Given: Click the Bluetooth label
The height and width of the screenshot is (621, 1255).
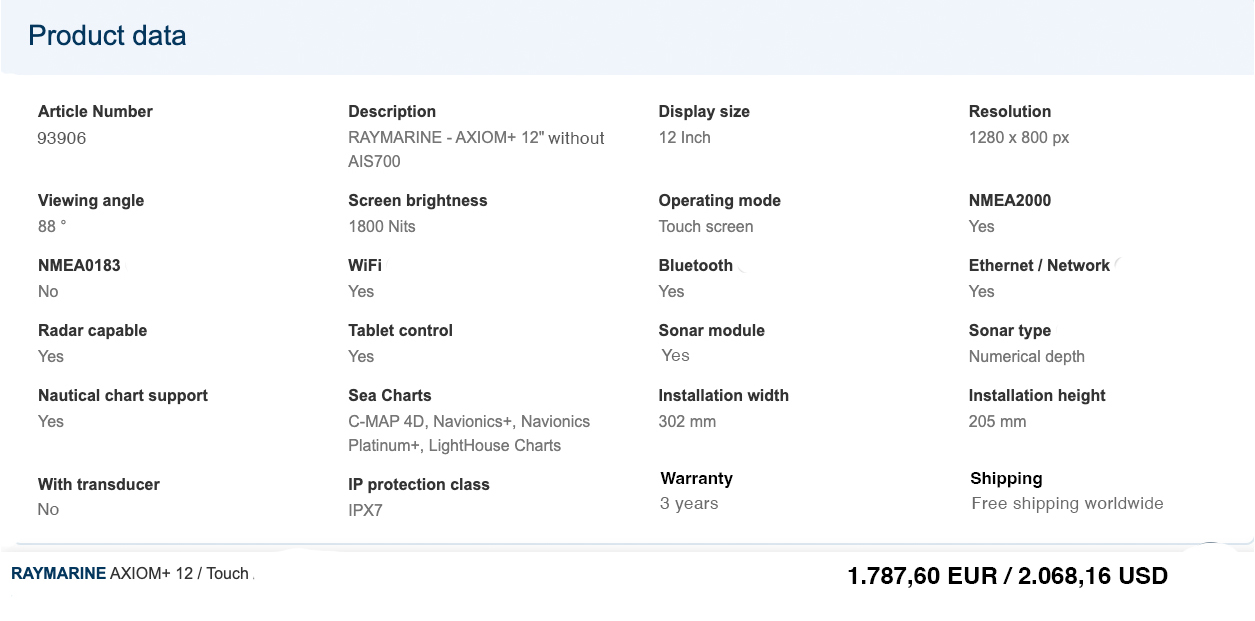Looking at the screenshot, I should (x=696, y=266).
